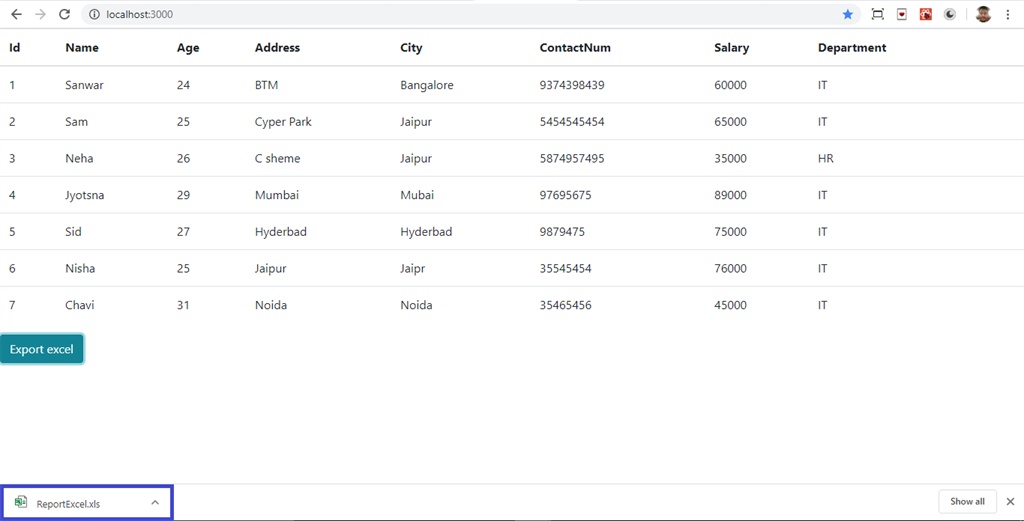Image resolution: width=1024 pixels, height=521 pixels.
Task: Close the downloads bar
Action: [1010, 501]
